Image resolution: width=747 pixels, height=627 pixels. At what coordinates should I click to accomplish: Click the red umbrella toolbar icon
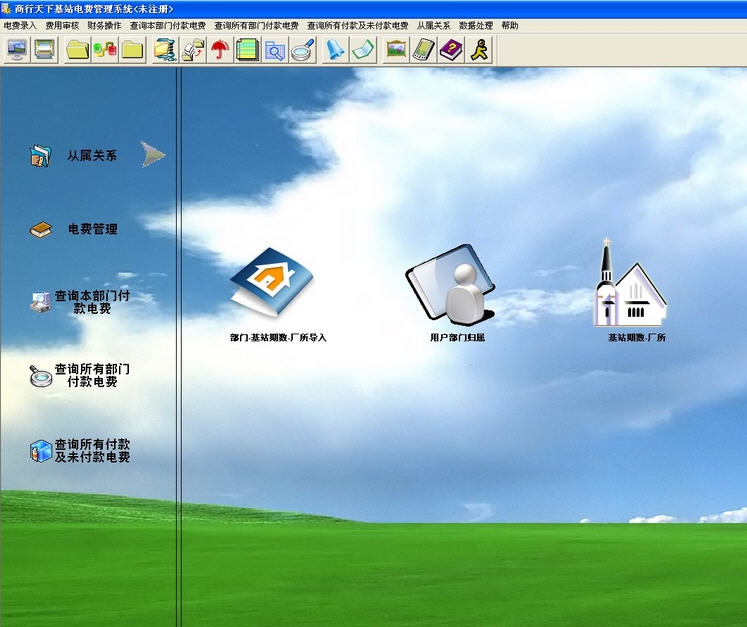[x=220, y=50]
